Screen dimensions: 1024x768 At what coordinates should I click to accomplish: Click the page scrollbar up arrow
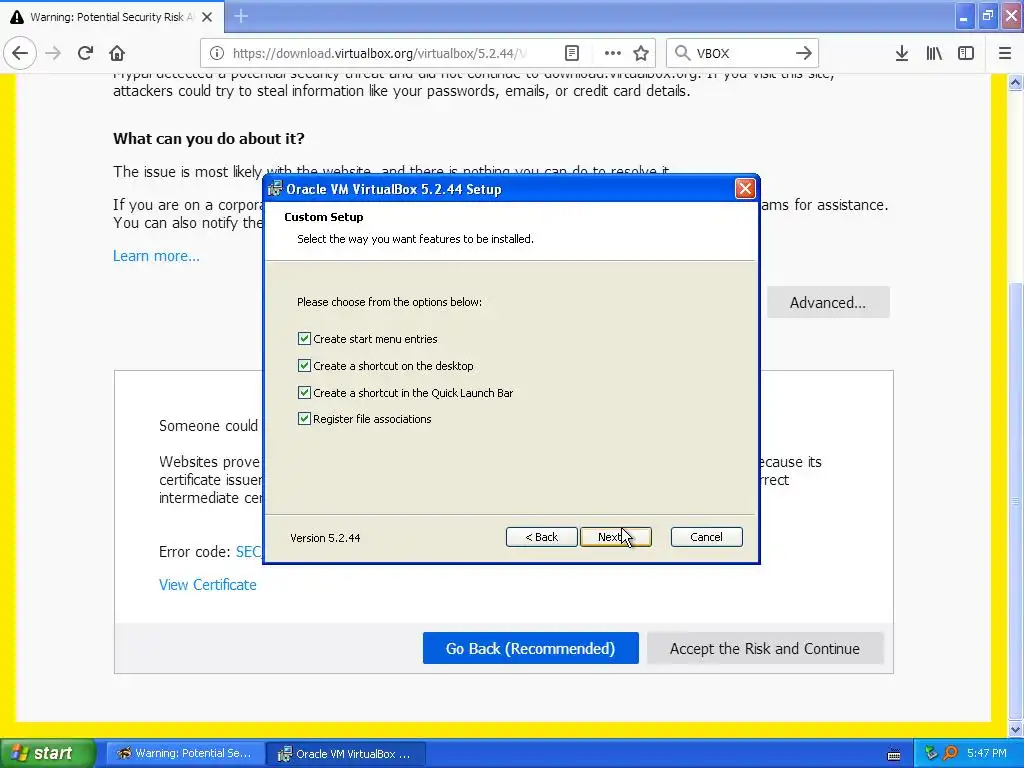click(1016, 82)
